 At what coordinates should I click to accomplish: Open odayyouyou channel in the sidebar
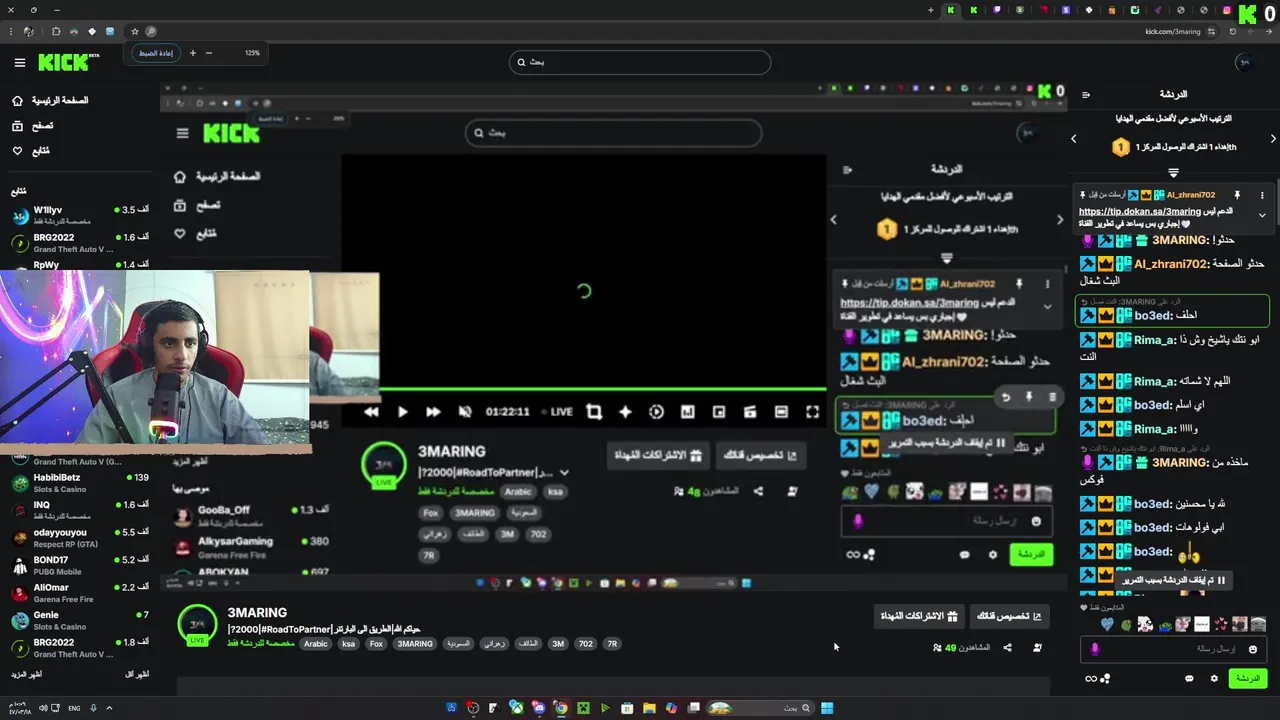80,537
